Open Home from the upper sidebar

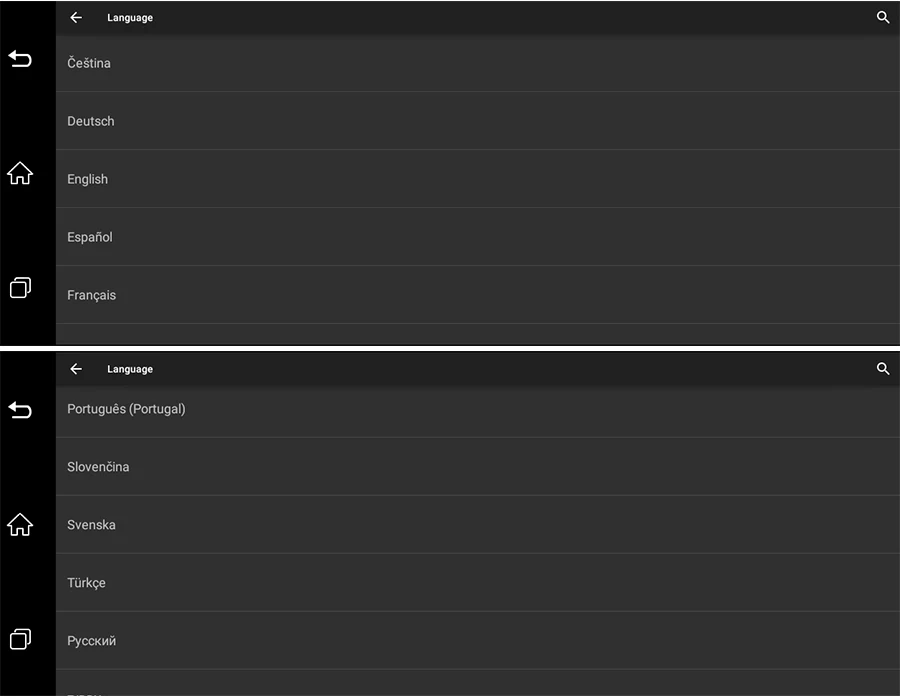[x=20, y=173]
